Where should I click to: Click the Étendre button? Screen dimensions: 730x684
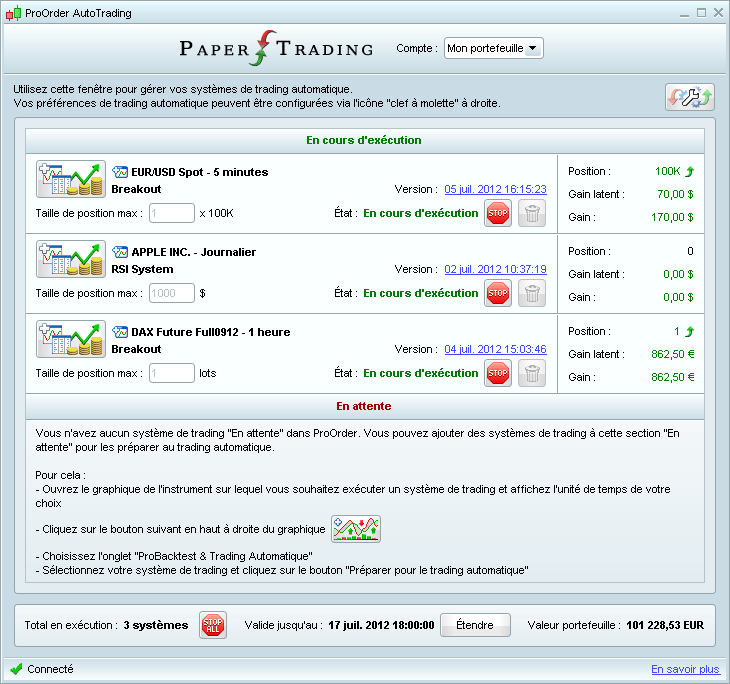point(475,625)
